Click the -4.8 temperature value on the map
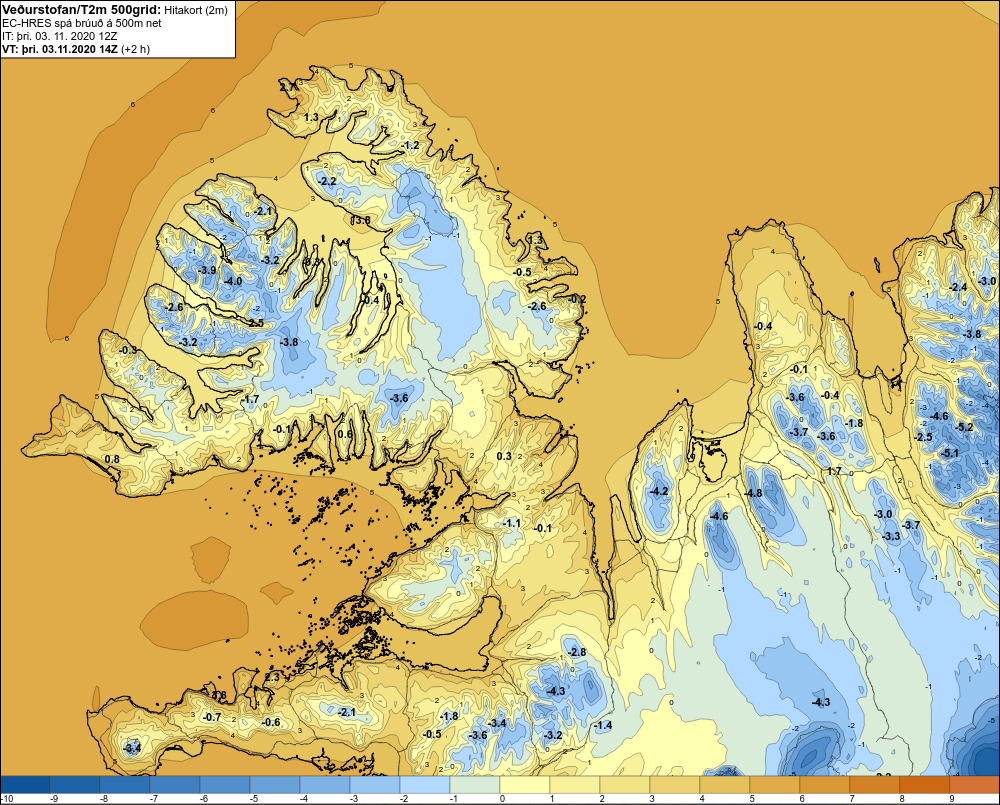1000x805 pixels. tap(753, 493)
